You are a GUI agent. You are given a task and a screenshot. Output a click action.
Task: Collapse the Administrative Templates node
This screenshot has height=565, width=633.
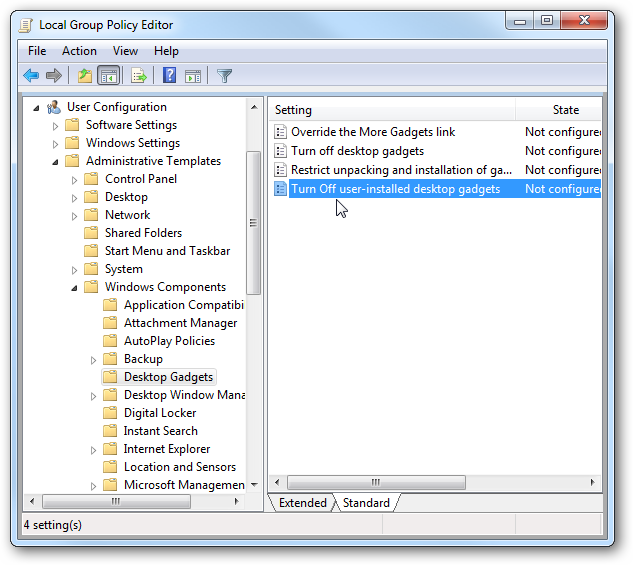55,162
